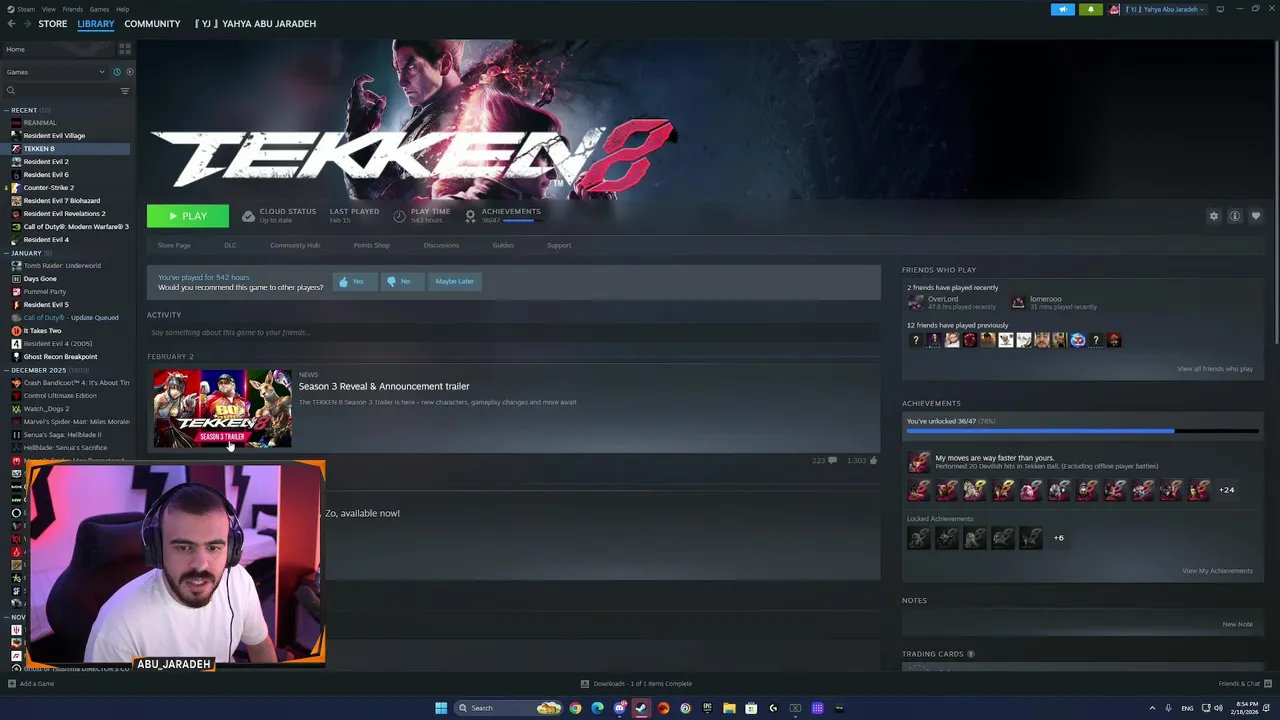Image resolution: width=1280 pixels, height=720 pixels.
Task: Open the YAHYA ABU JARADEH profile tab
Action: (x=256, y=24)
